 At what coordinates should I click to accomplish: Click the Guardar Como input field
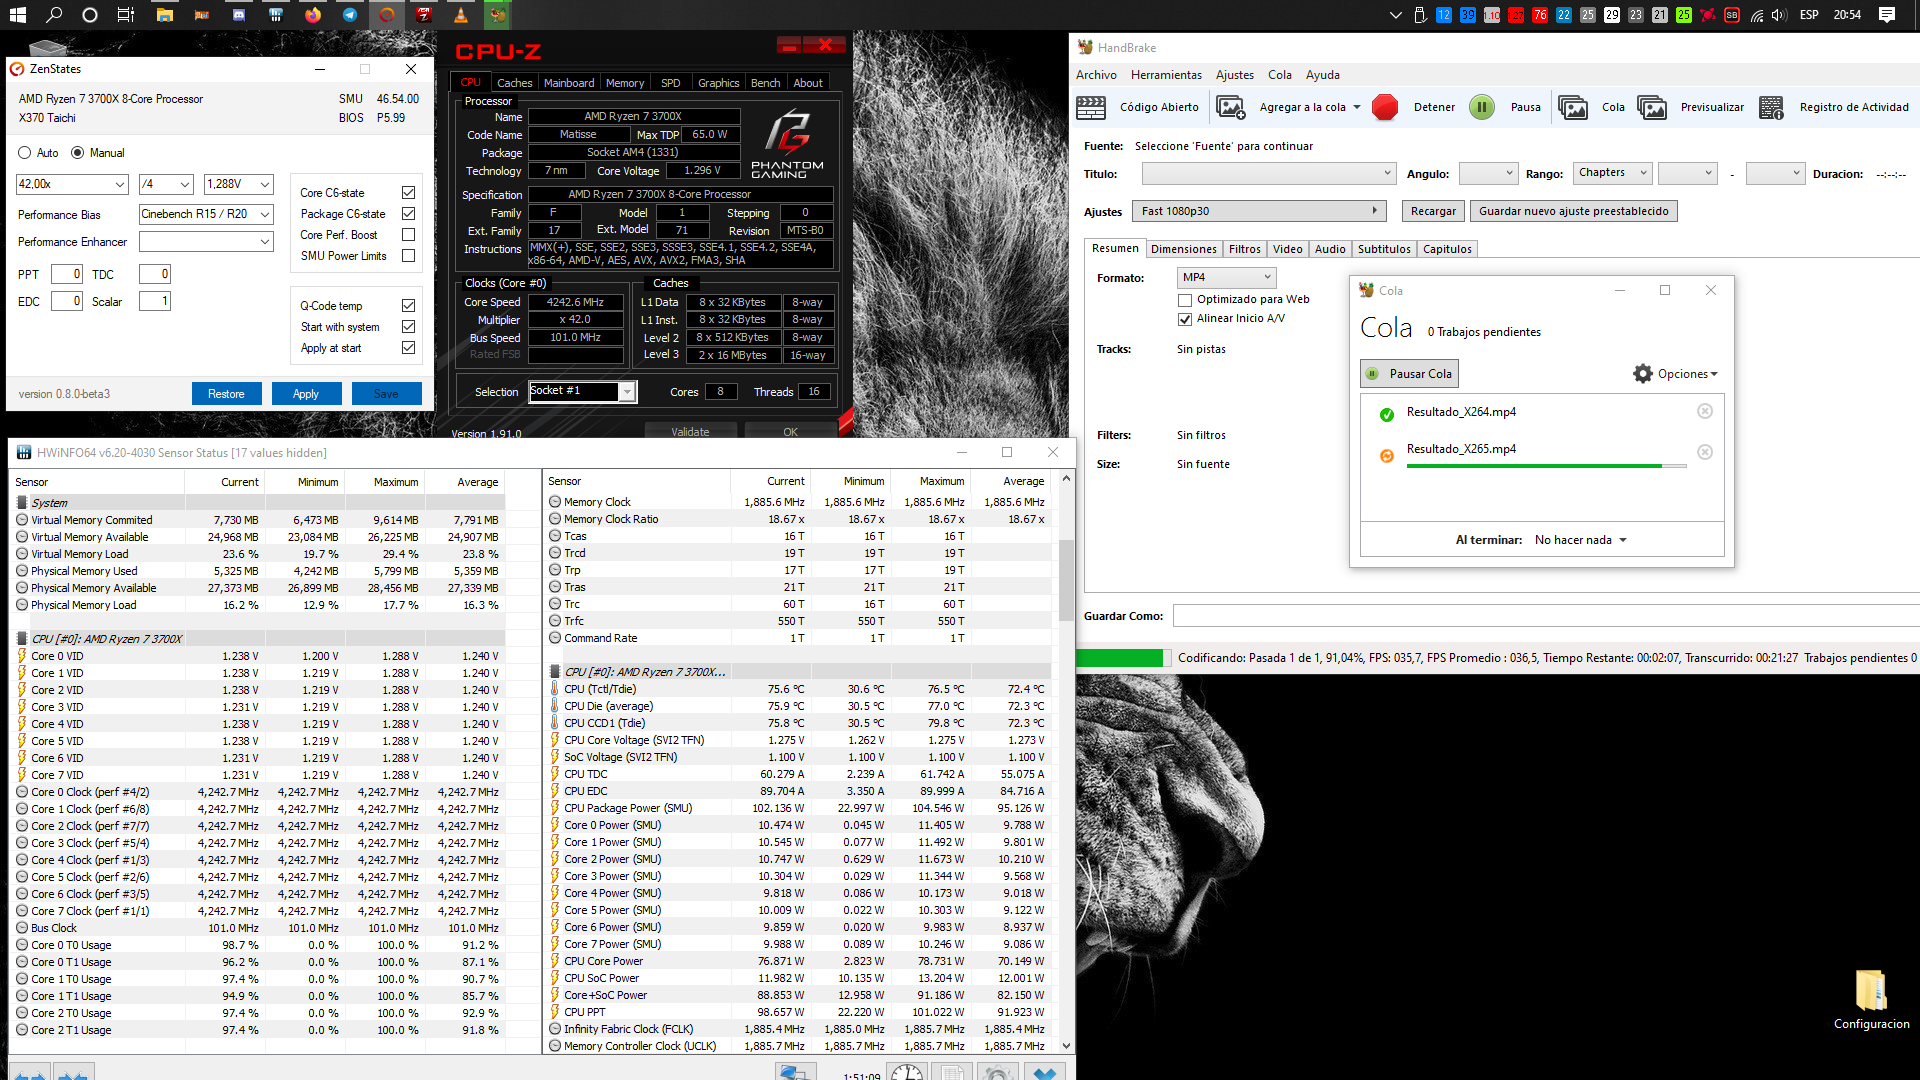click(1546, 616)
